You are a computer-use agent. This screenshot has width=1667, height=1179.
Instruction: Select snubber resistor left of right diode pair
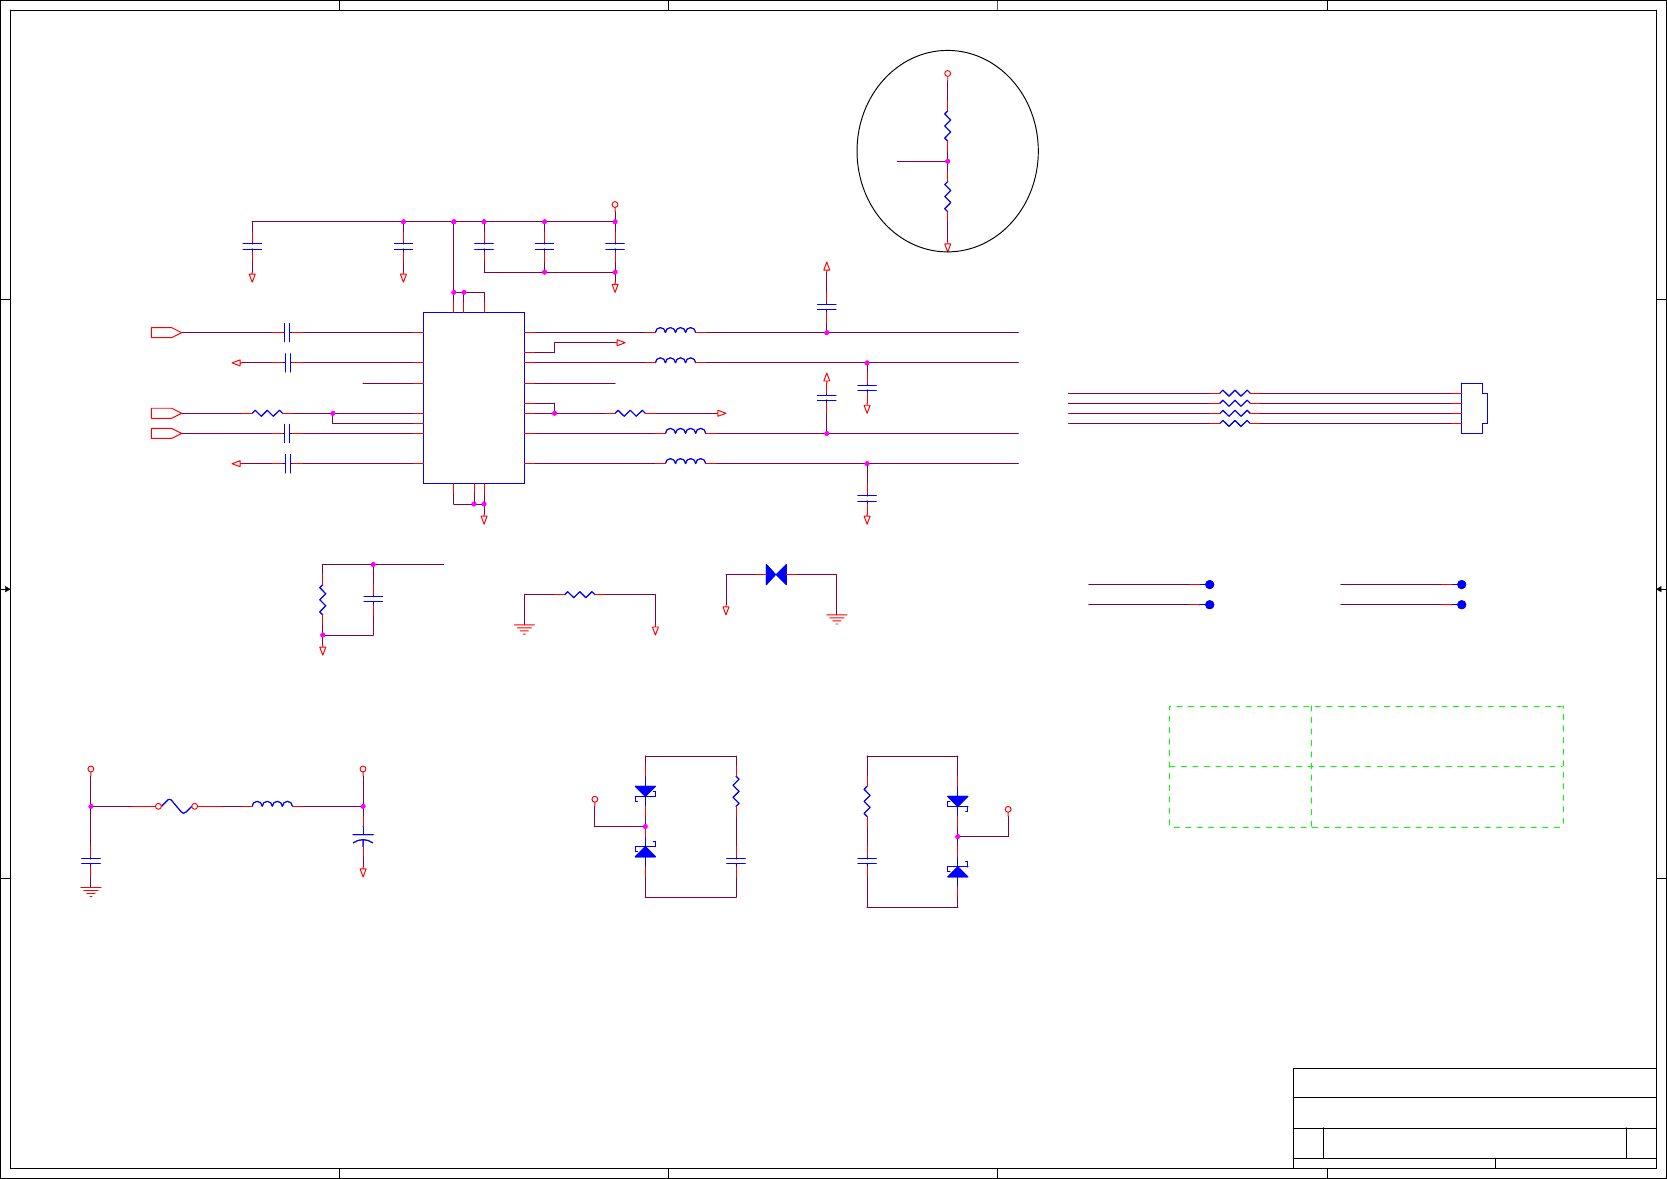point(867,802)
